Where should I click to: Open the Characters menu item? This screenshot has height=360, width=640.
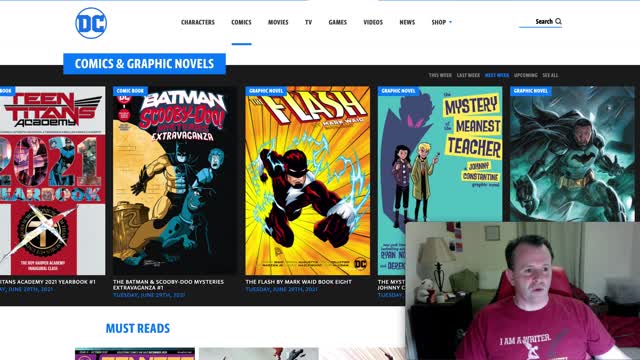pyautogui.click(x=198, y=22)
